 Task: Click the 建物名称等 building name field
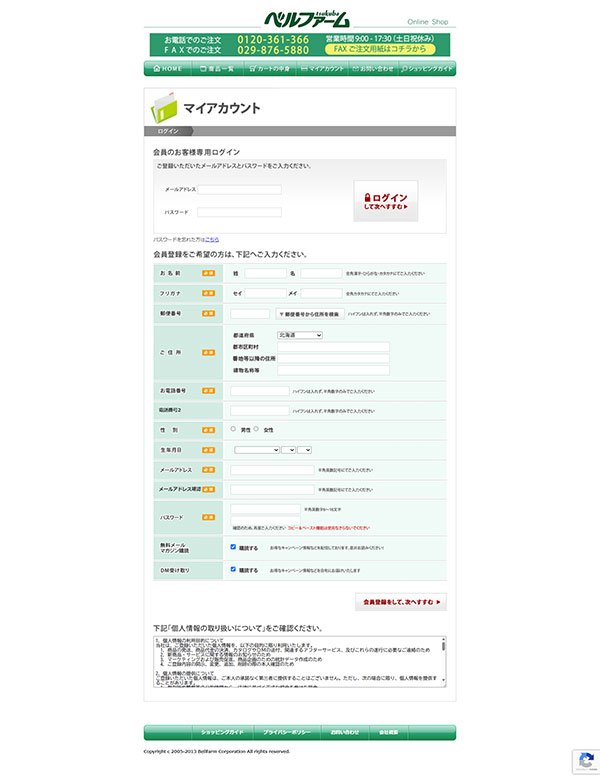(x=333, y=370)
